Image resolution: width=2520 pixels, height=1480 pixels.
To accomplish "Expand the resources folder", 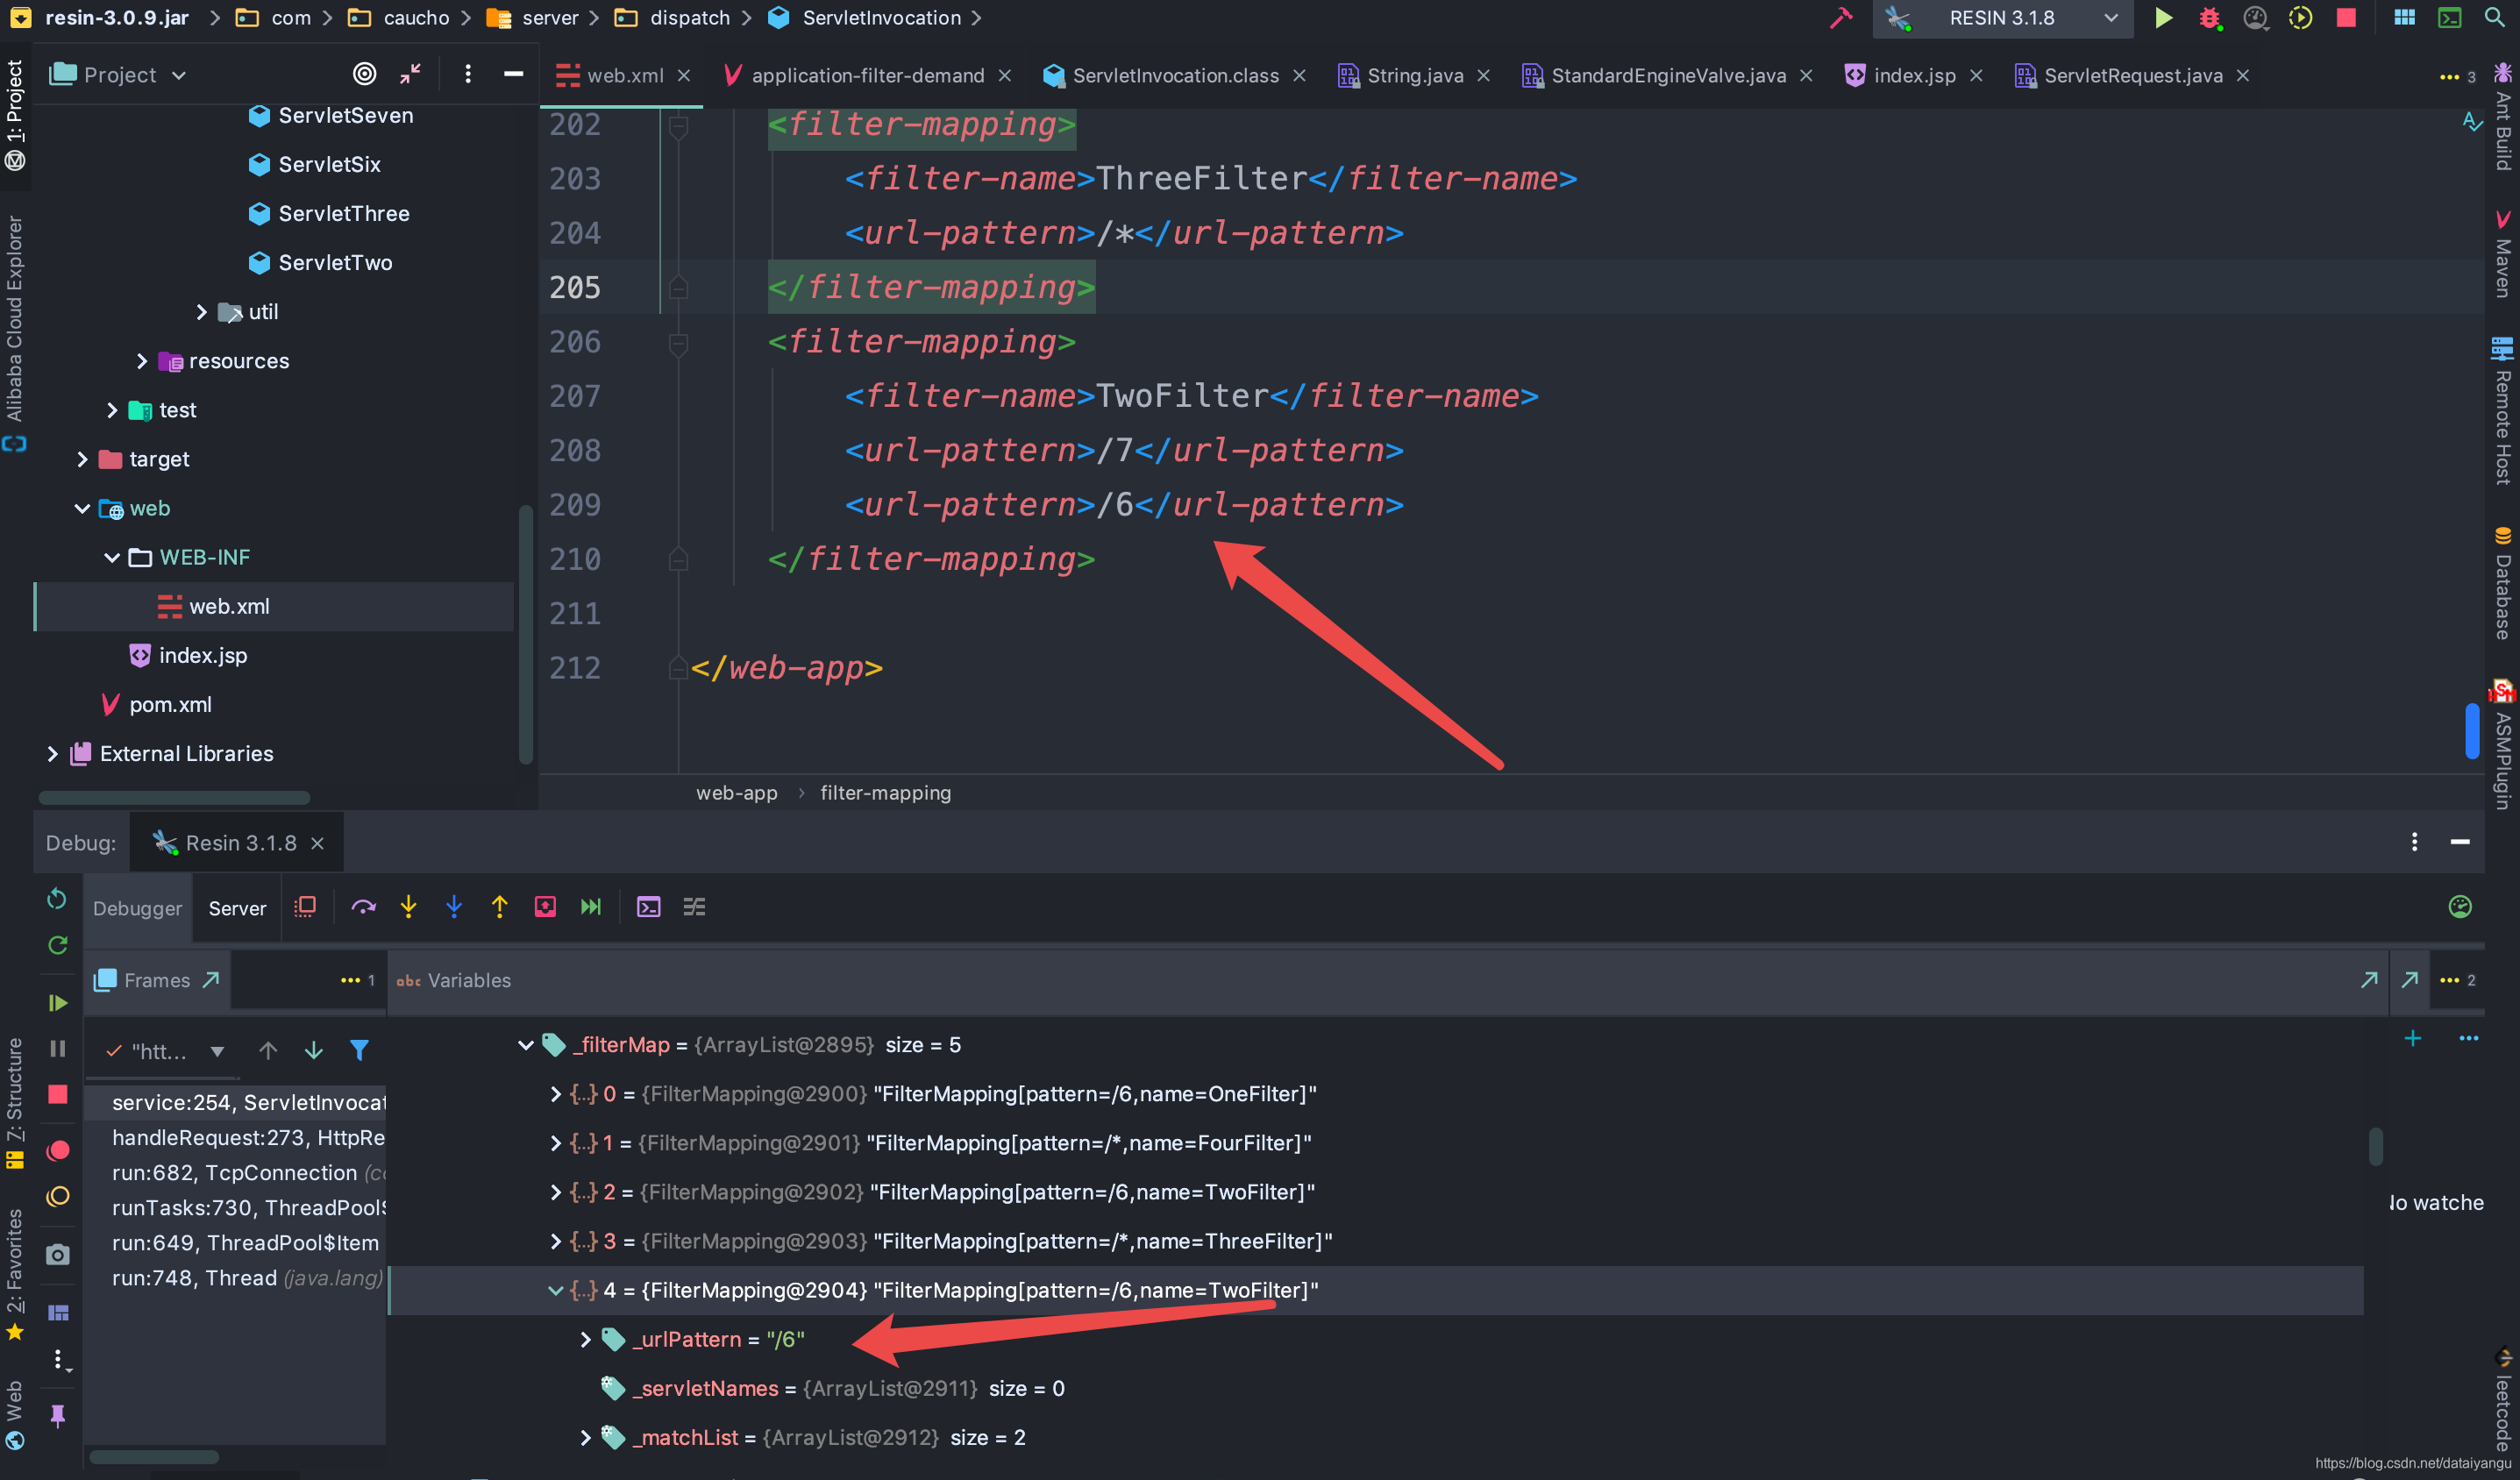I will [x=141, y=361].
